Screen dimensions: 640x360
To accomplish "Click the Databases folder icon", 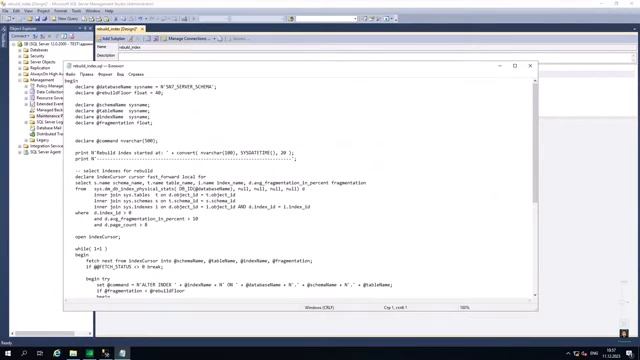I will (x=26, y=50).
